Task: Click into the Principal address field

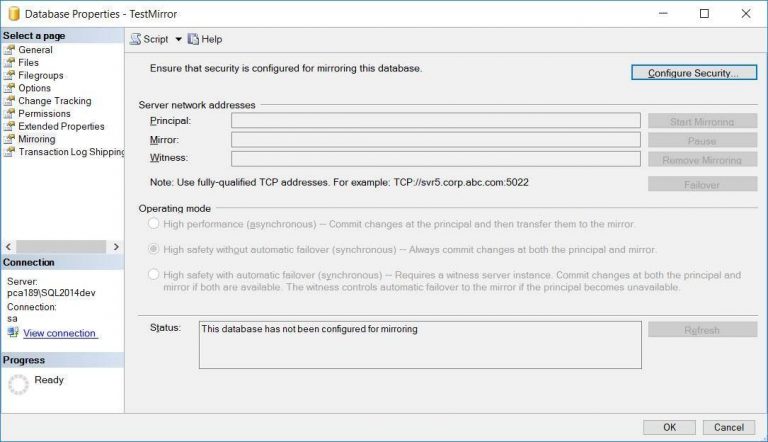Action: pos(435,121)
